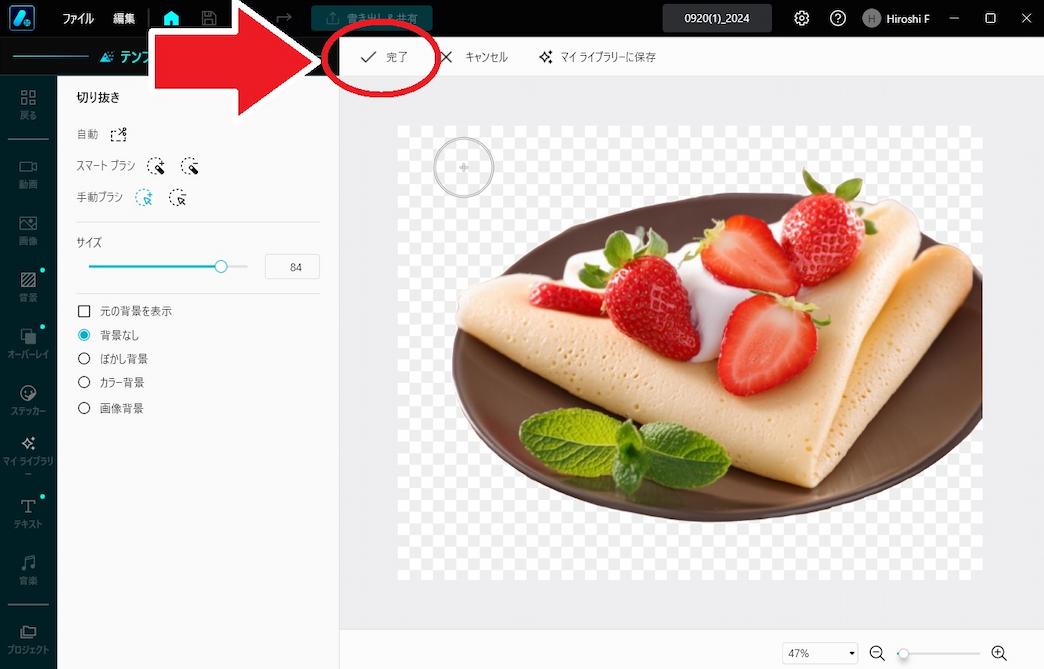Select the manual brush erase tool
The height and width of the screenshot is (669, 1044).
pyautogui.click(x=178, y=197)
